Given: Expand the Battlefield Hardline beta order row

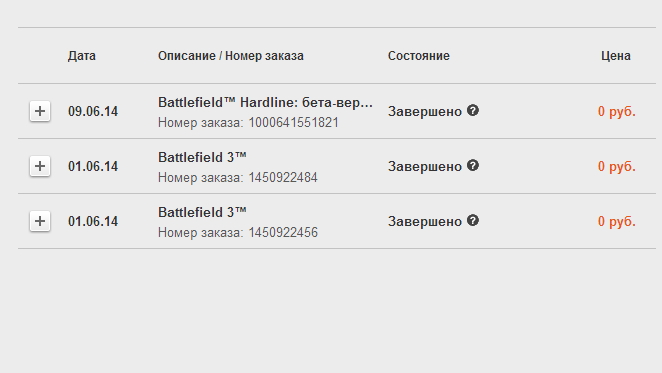Looking at the screenshot, I should 40,111.
